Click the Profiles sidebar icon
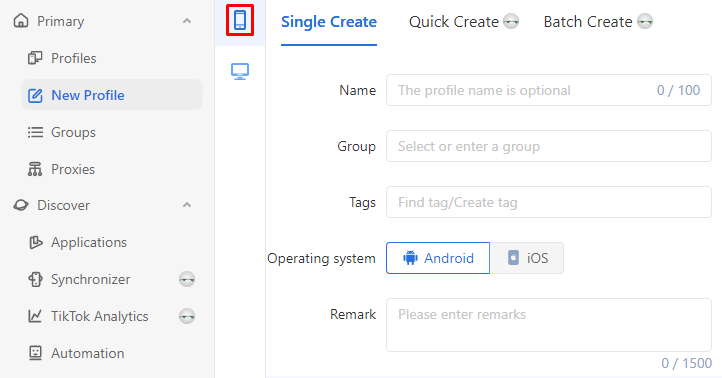Image resolution: width=722 pixels, height=378 pixels. (35, 58)
